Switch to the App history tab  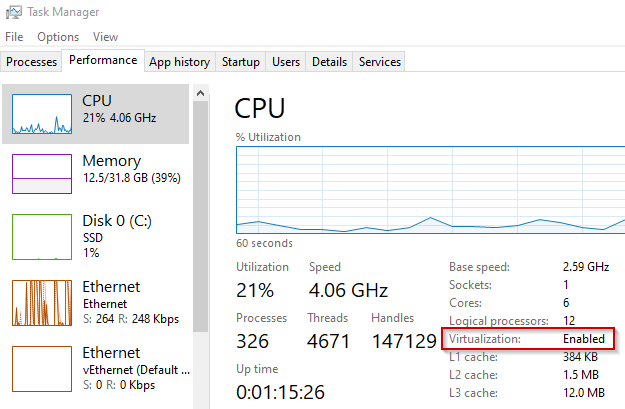(x=179, y=62)
